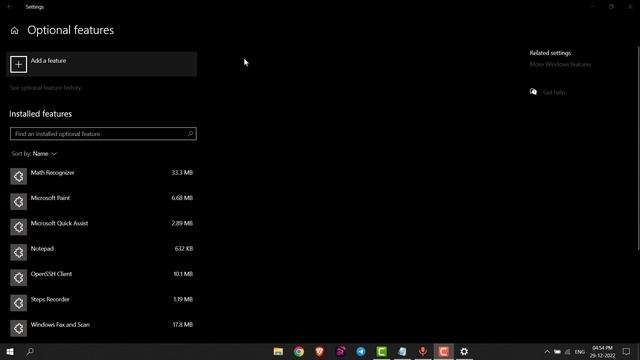Viewport: 640px width, 360px height.
Task: Select the Math Recognizer row
Action: tap(102, 176)
